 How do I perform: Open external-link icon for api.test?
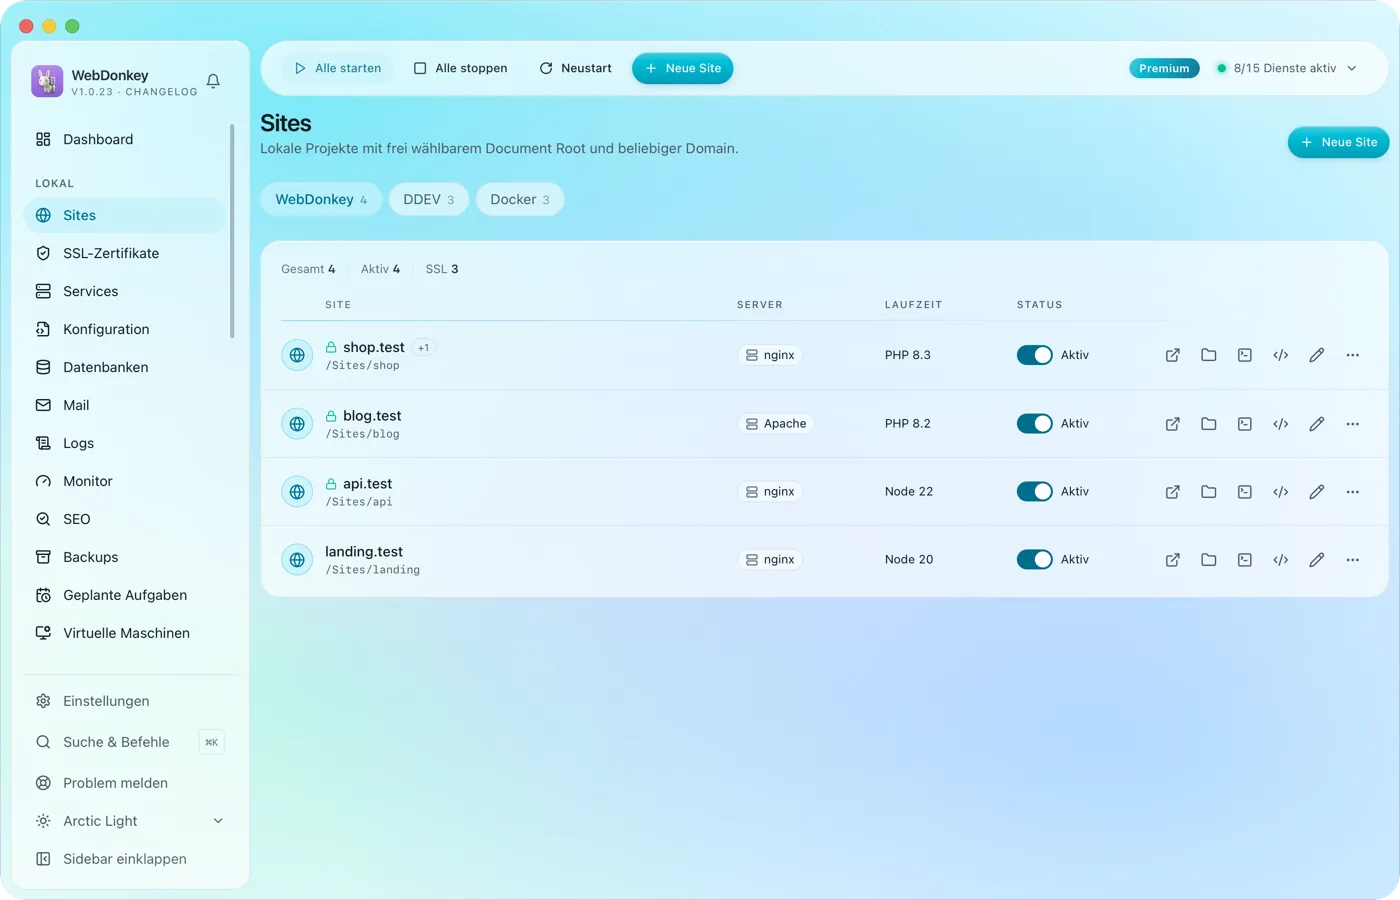[1173, 492]
